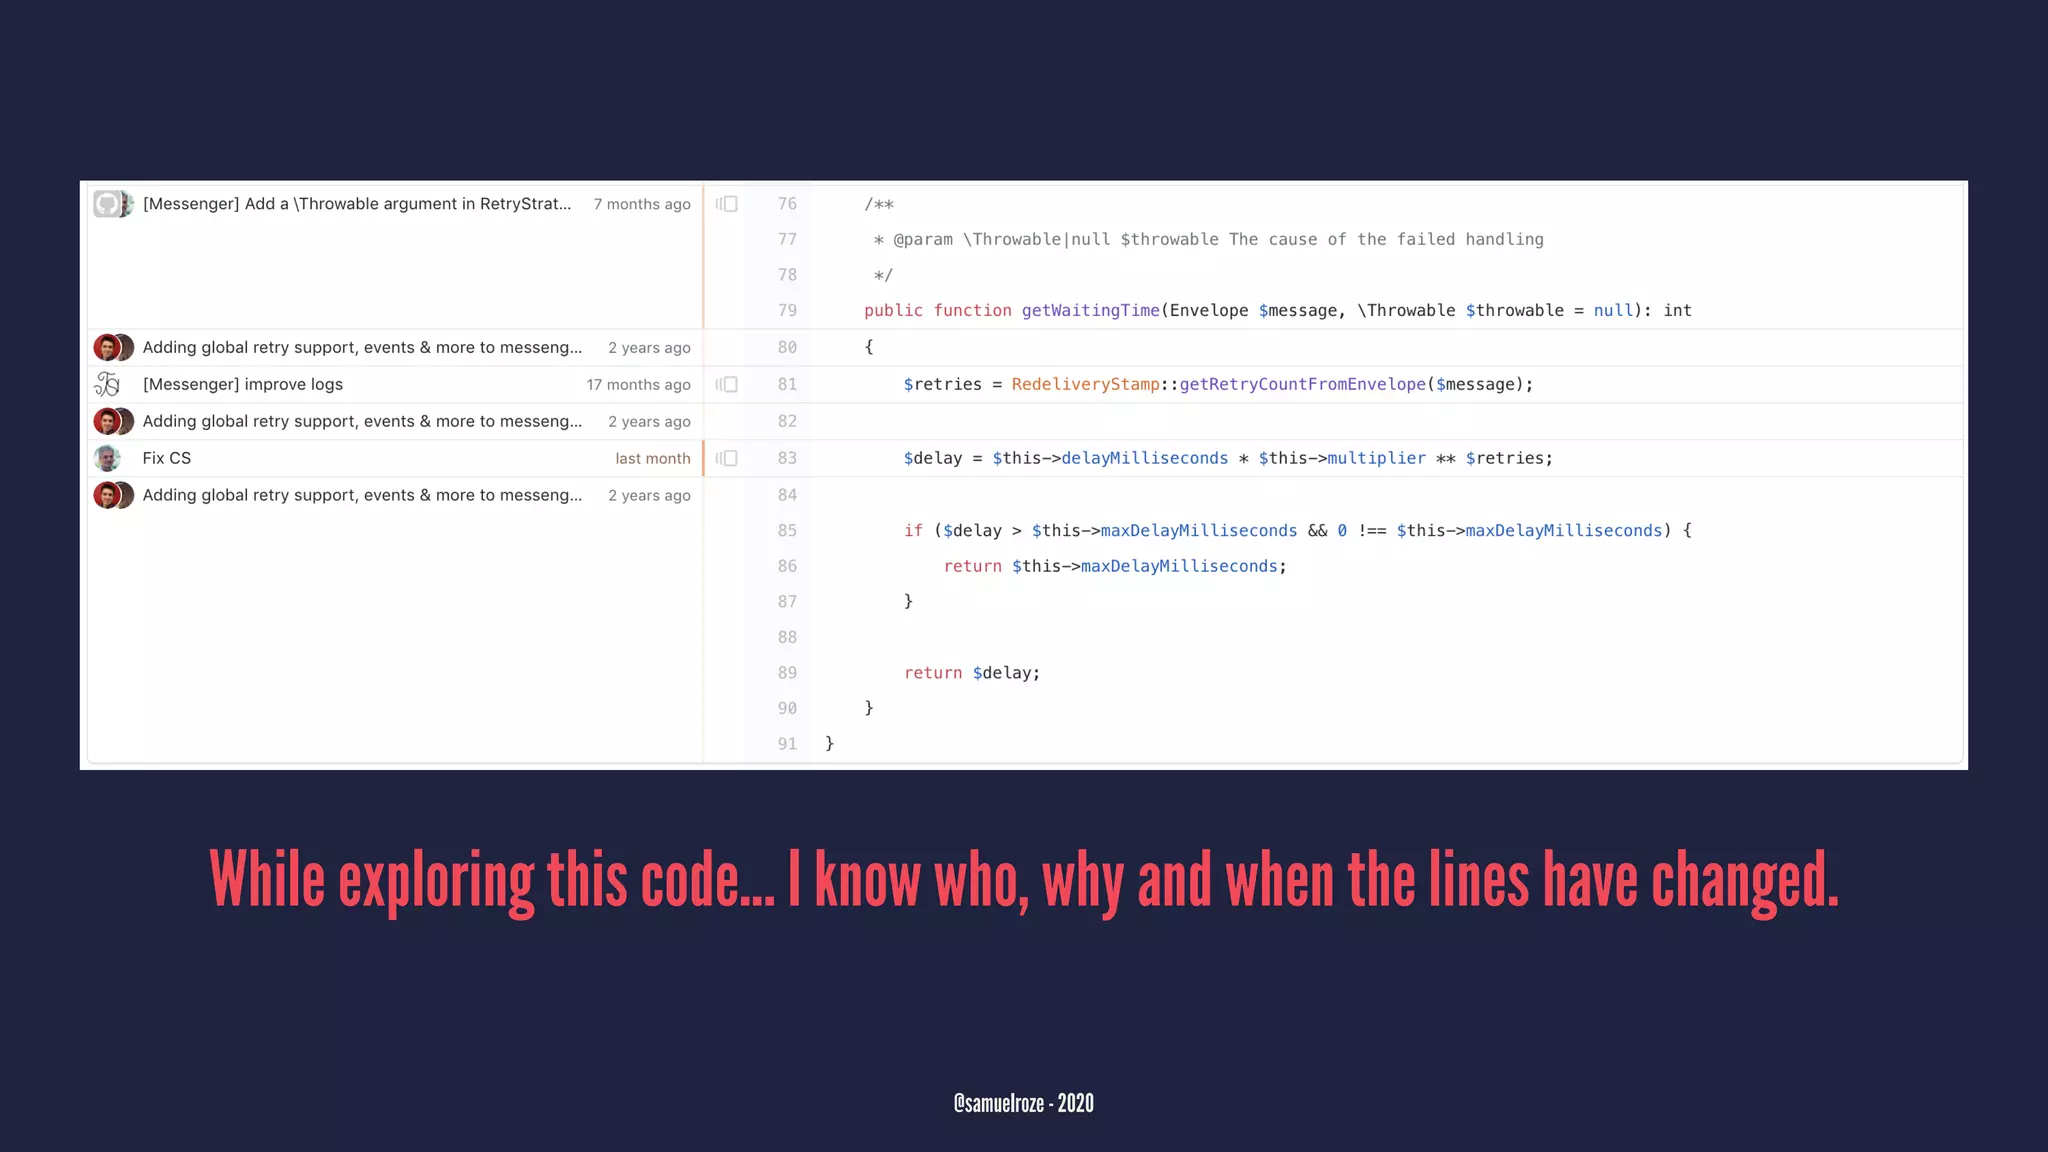Click the '@param \Throwable|null' docblock line
Image resolution: width=2048 pixels, height=1152 pixels.
point(1208,240)
